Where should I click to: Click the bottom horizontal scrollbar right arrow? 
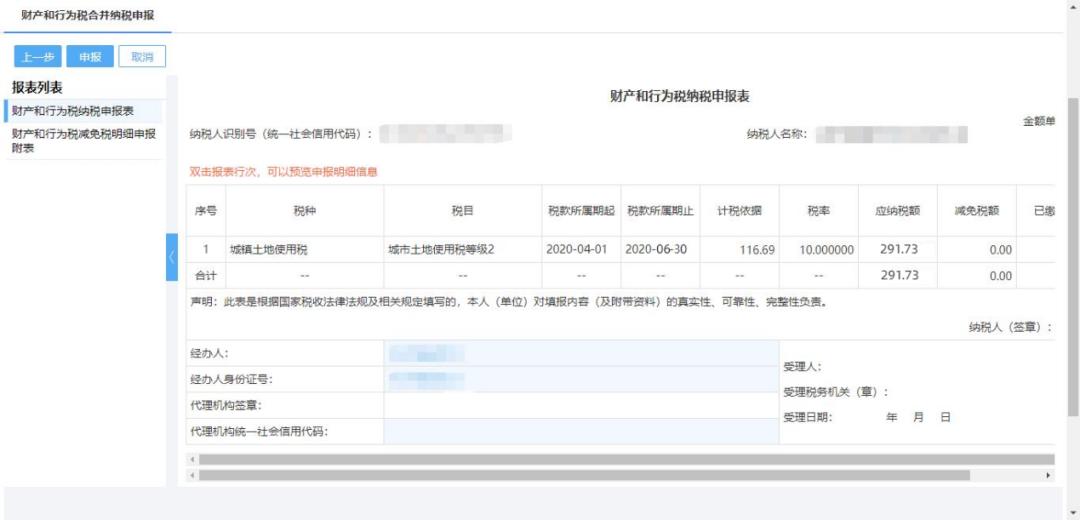(1048, 475)
